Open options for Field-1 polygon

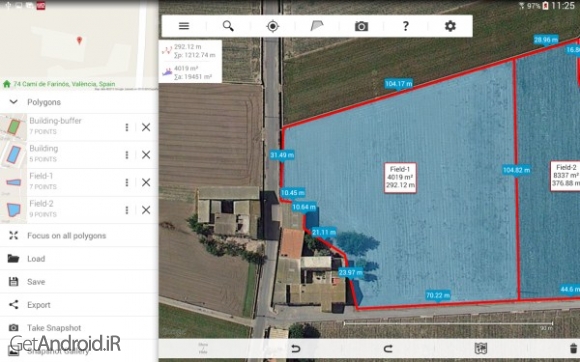coord(127,182)
